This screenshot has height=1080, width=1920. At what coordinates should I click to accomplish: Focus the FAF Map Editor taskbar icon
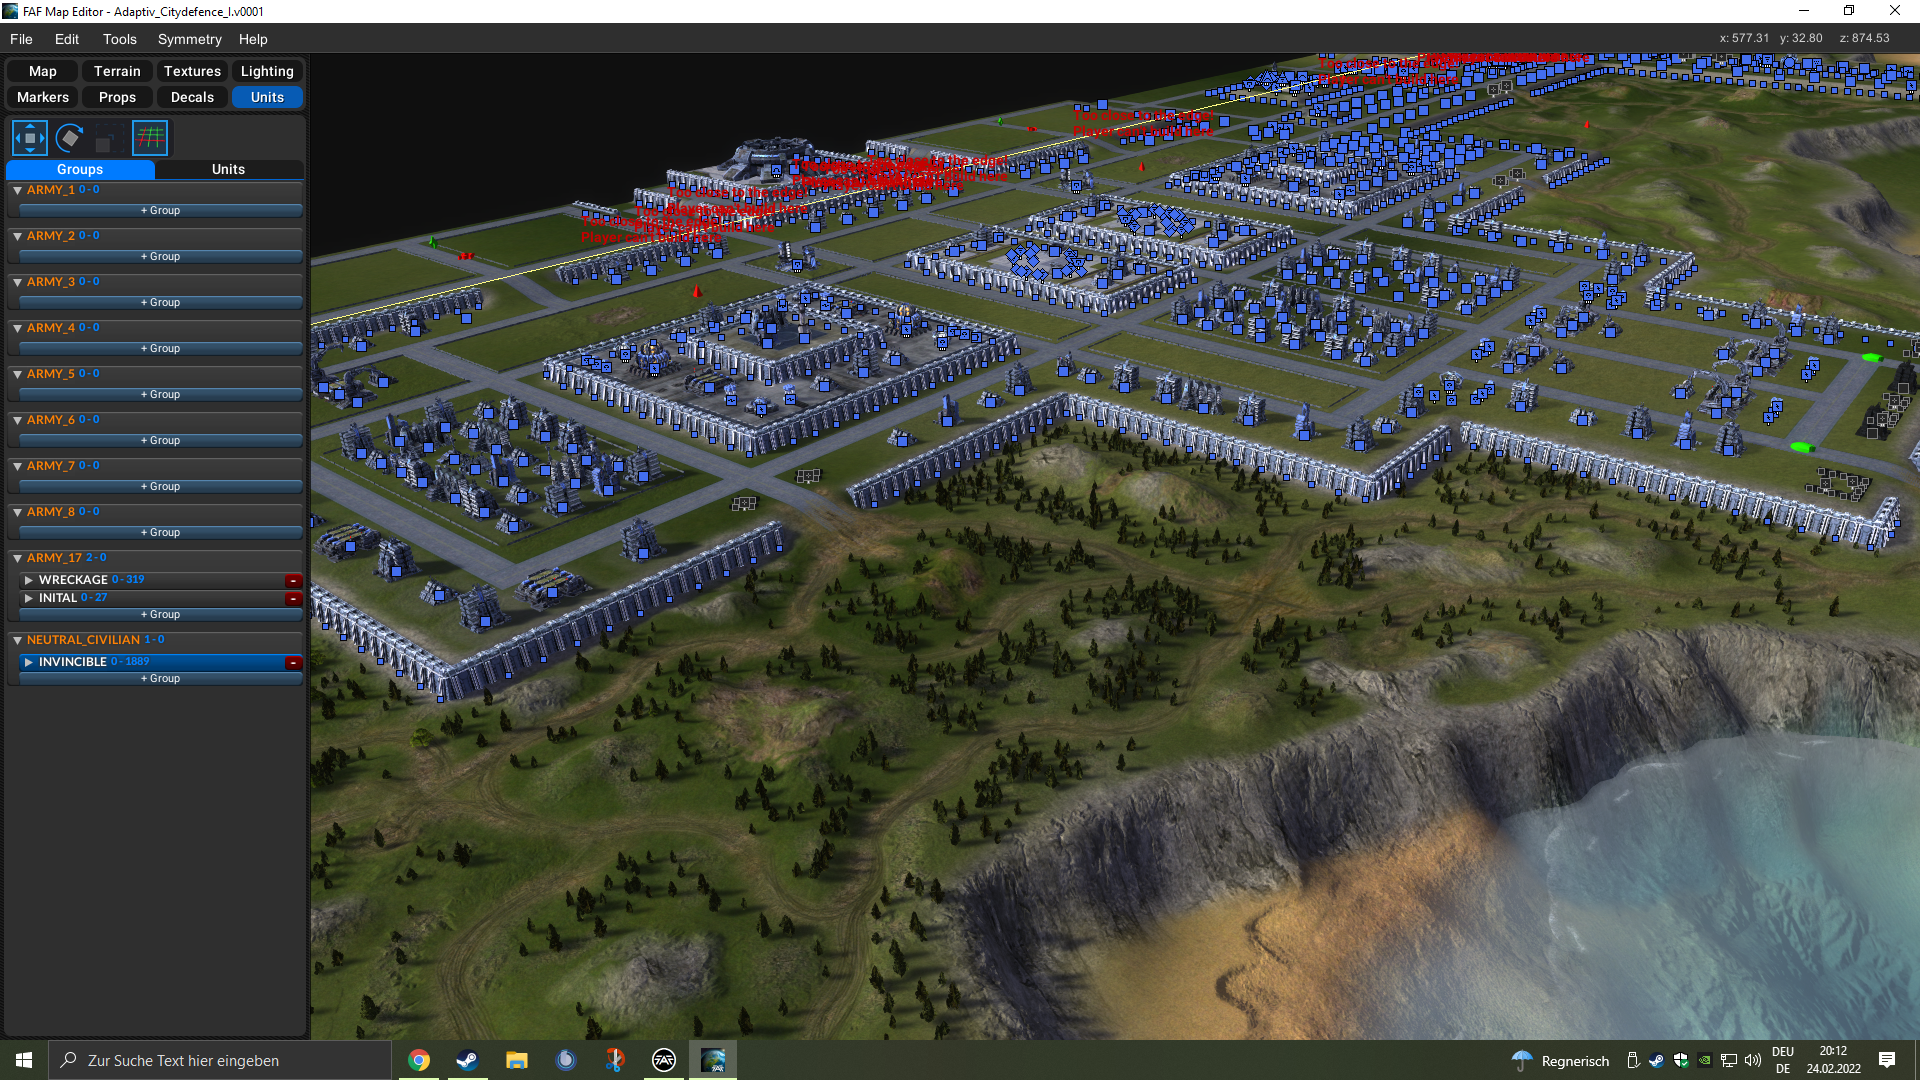tap(713, 1060)
